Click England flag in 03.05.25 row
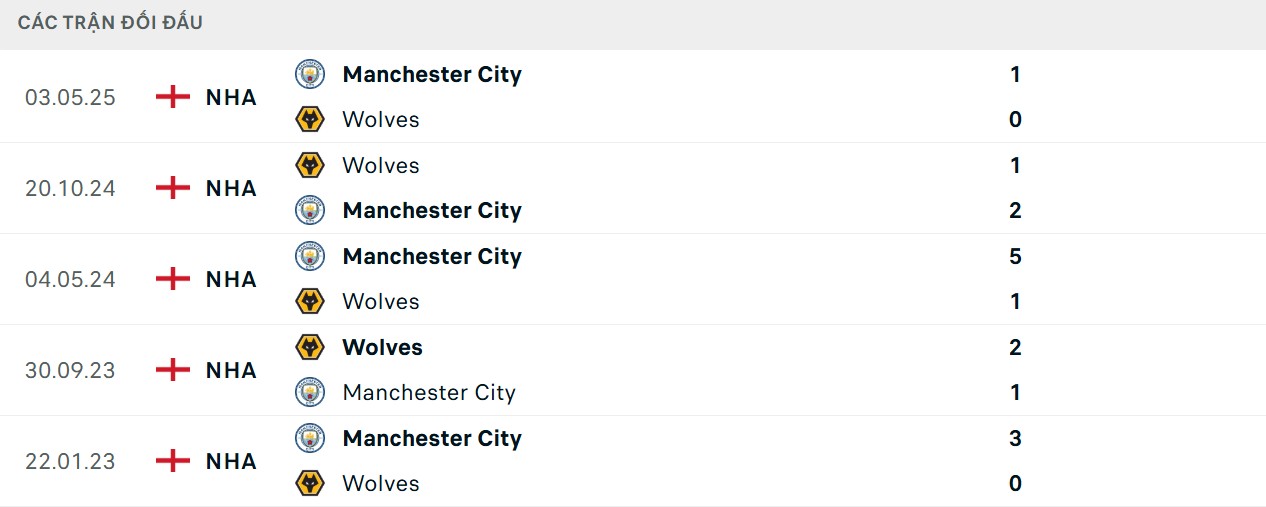 pyautogui.click(x=173, y=97)
